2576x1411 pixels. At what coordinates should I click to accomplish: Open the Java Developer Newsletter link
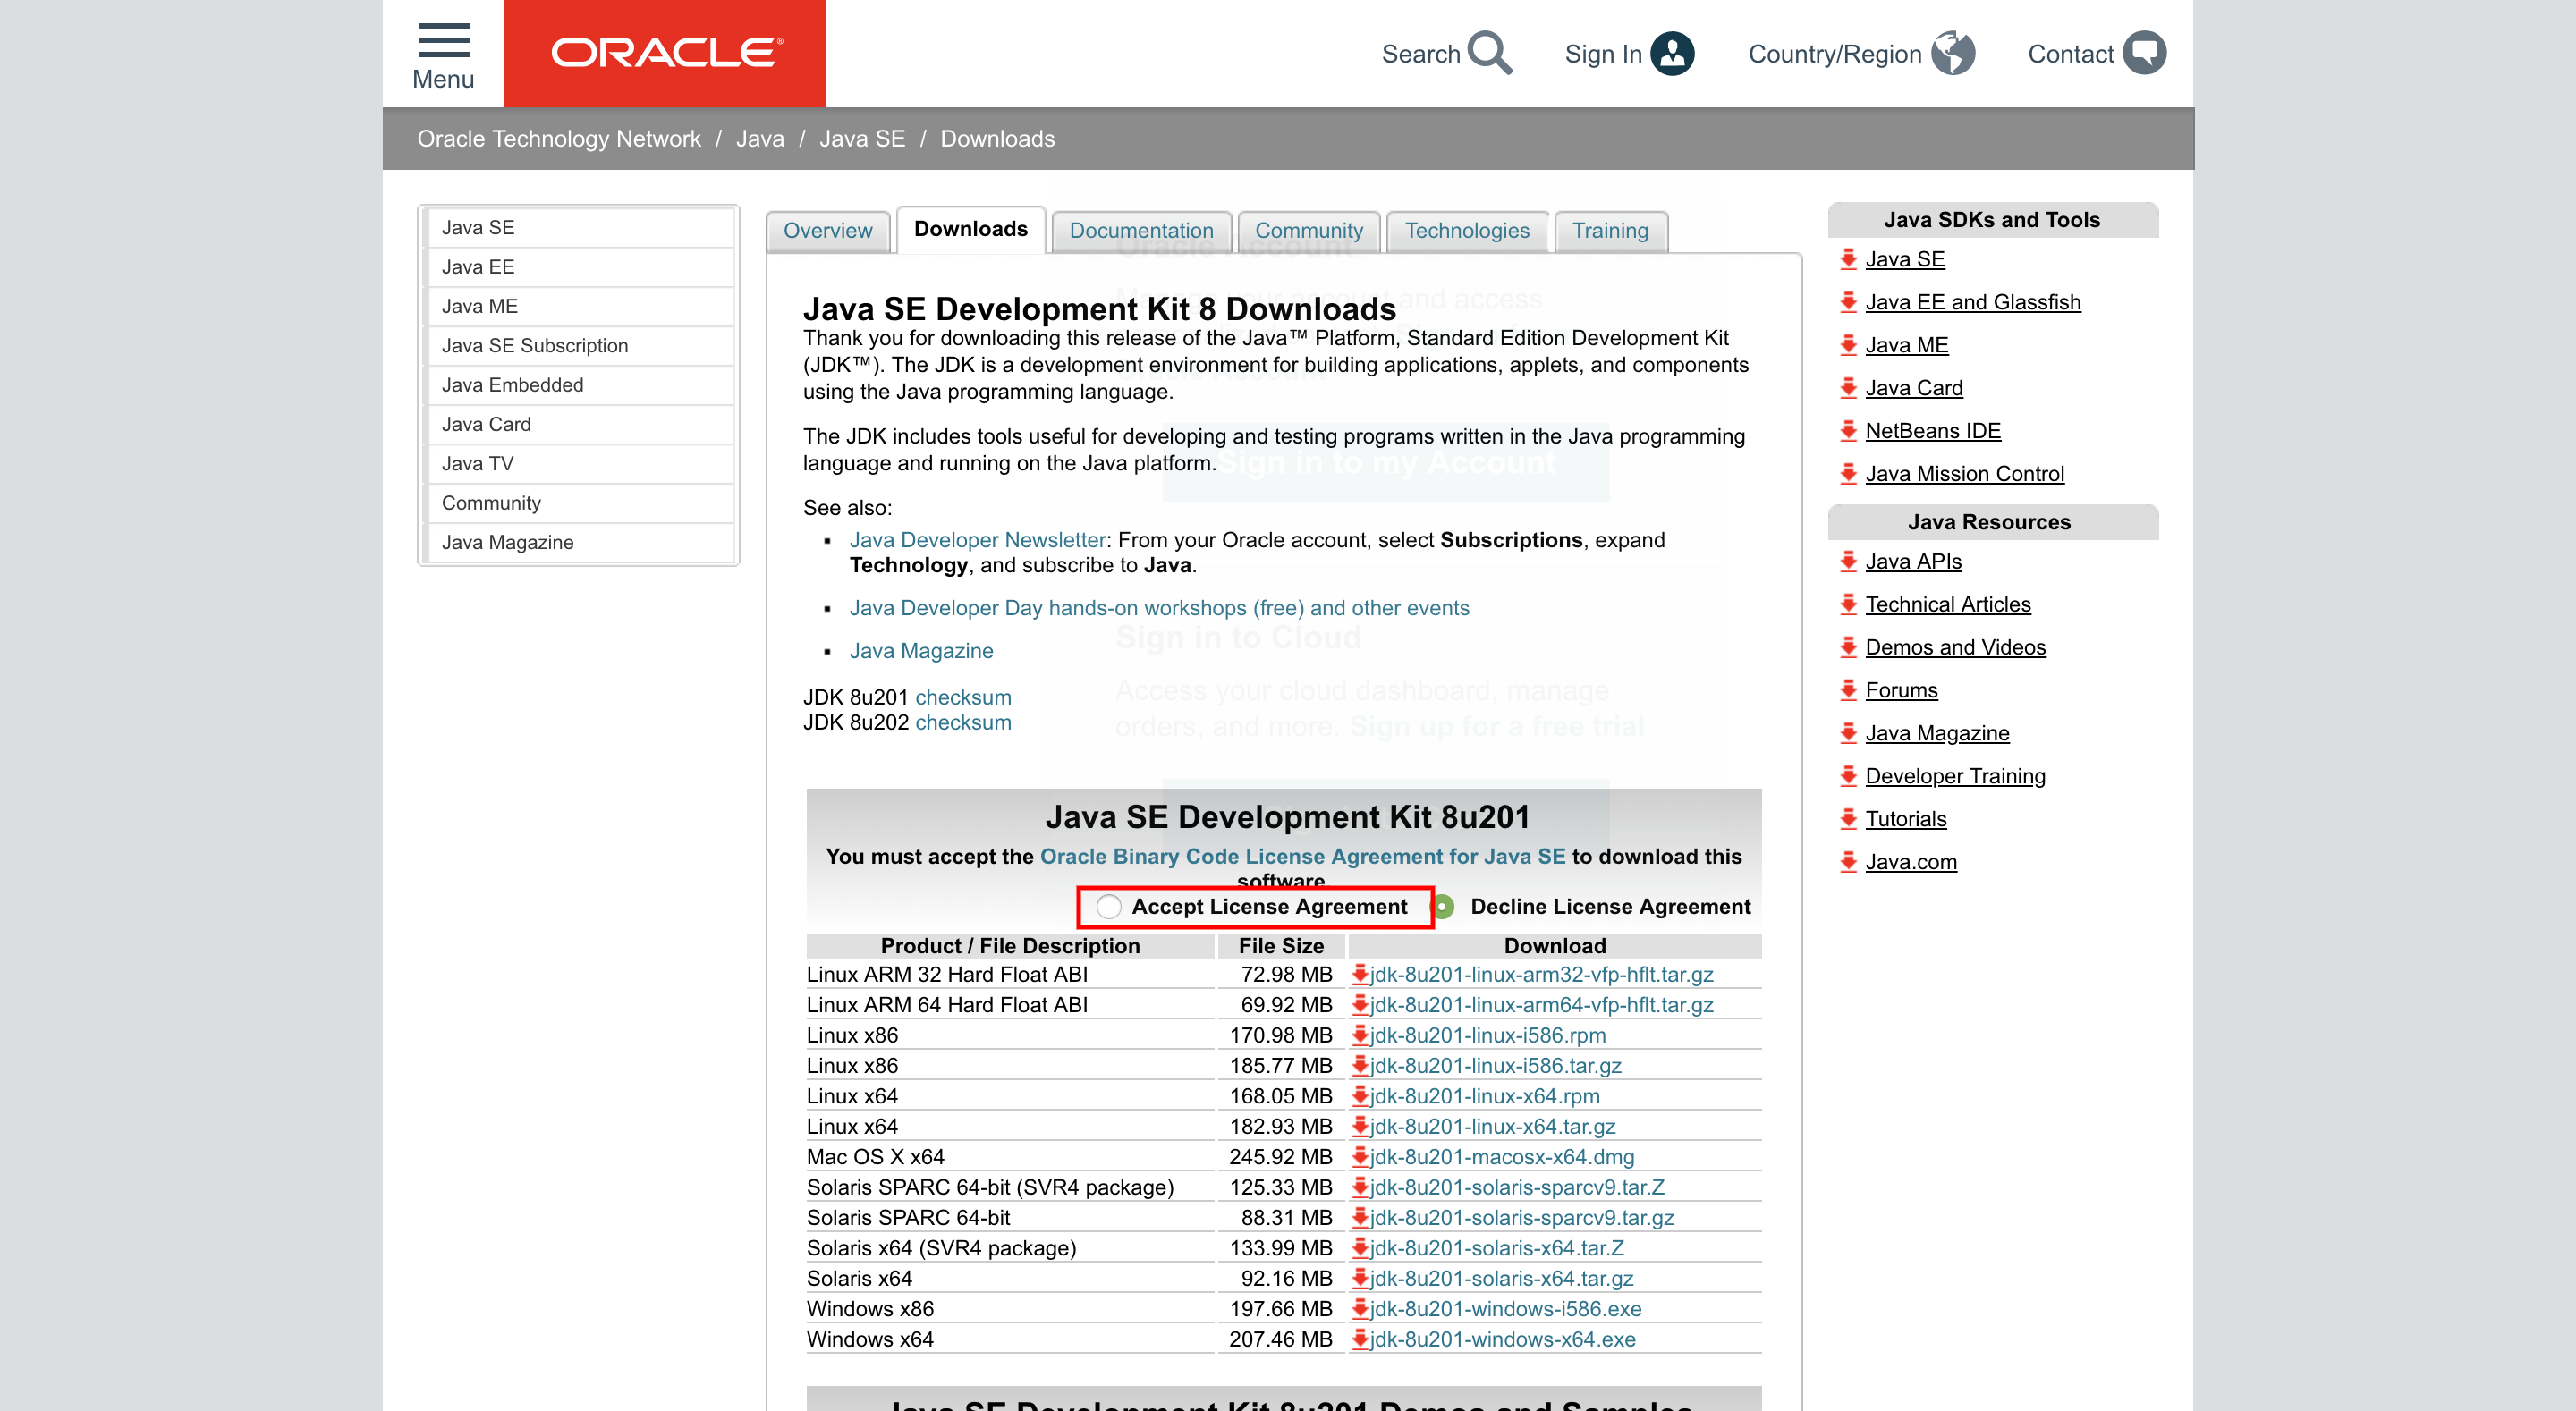click(976, 539)
